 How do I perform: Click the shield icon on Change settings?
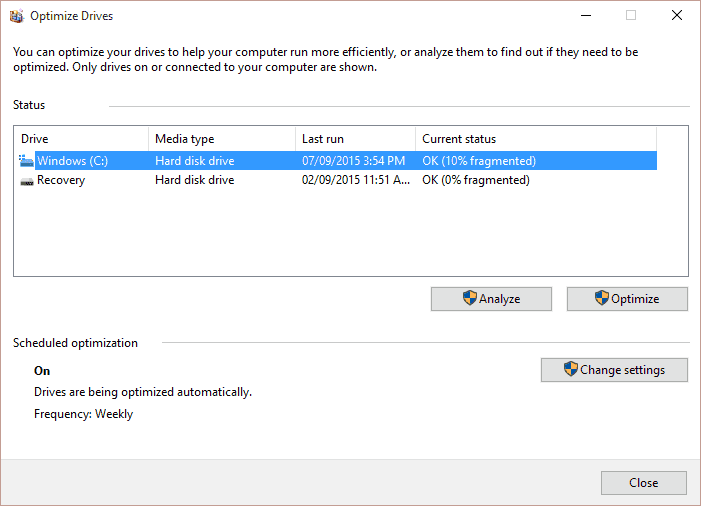(x=570, y=369)
